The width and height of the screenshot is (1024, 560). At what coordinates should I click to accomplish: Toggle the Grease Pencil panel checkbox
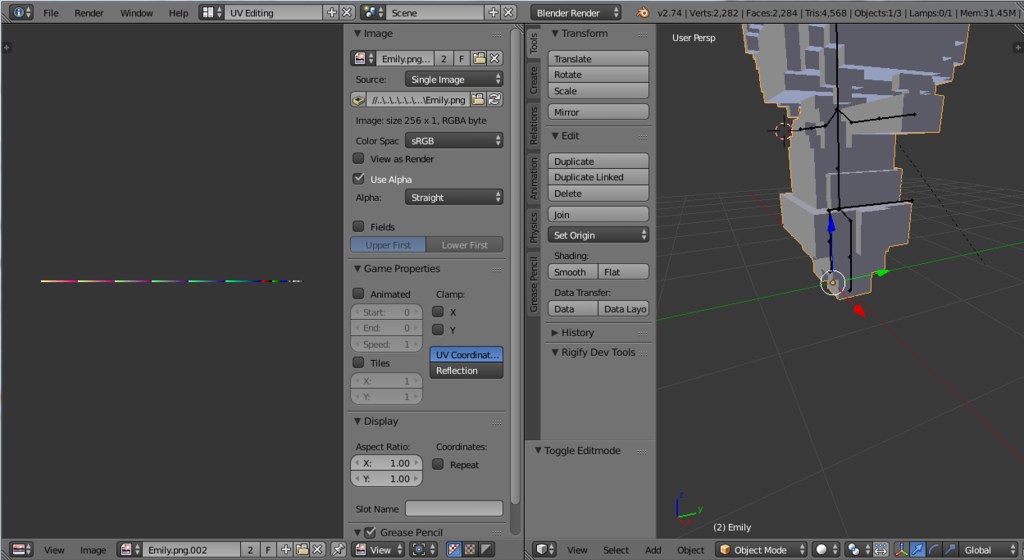(x=370, y=533)
